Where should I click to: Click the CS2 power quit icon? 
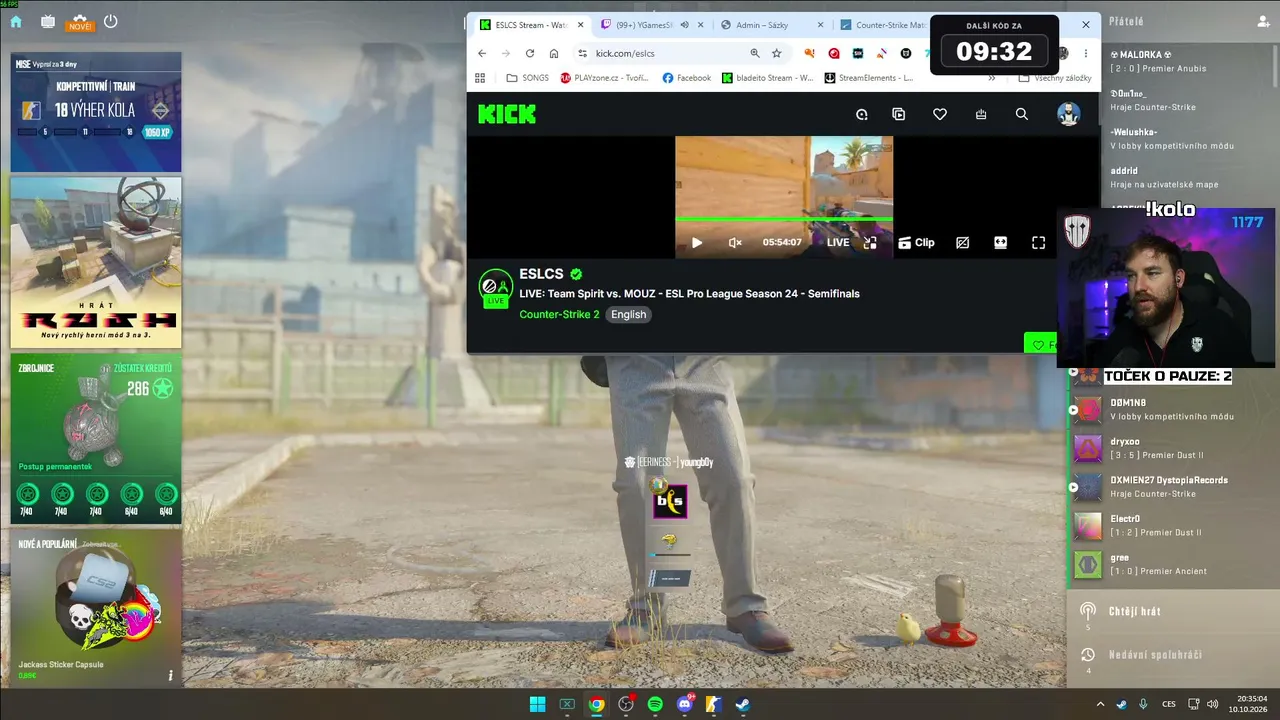coord(111,21)
